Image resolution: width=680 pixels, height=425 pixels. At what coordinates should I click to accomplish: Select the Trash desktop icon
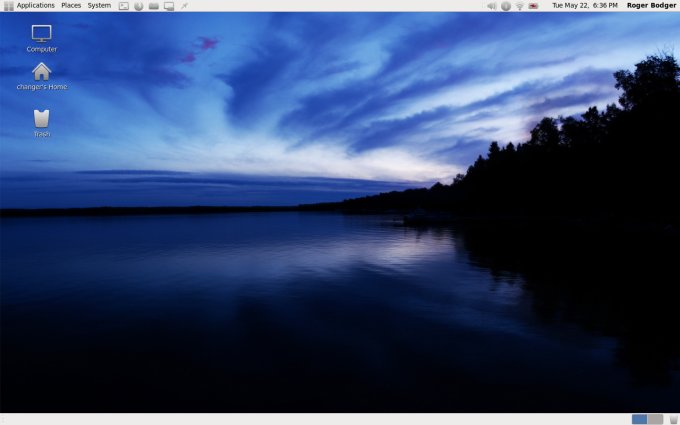42,119
